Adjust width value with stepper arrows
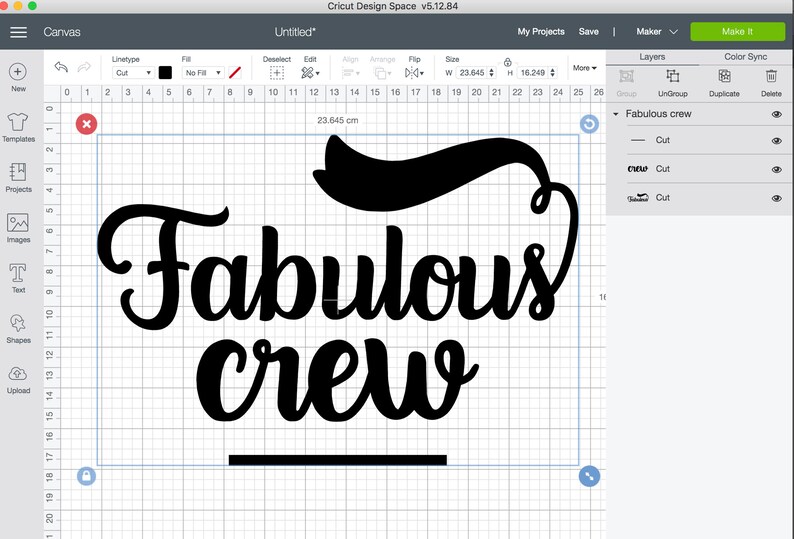794x539 pixels. 491,73
